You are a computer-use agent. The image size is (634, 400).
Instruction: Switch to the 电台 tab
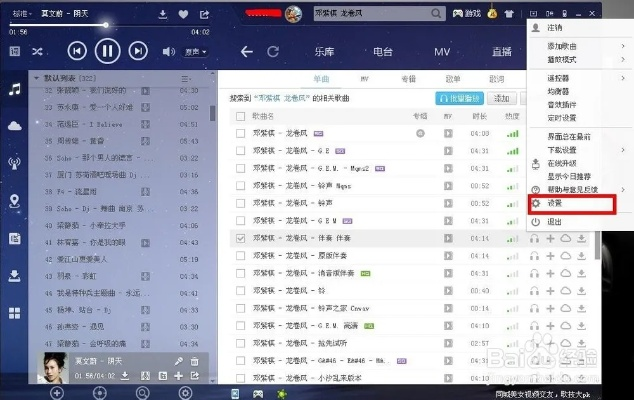pos(383,51)
